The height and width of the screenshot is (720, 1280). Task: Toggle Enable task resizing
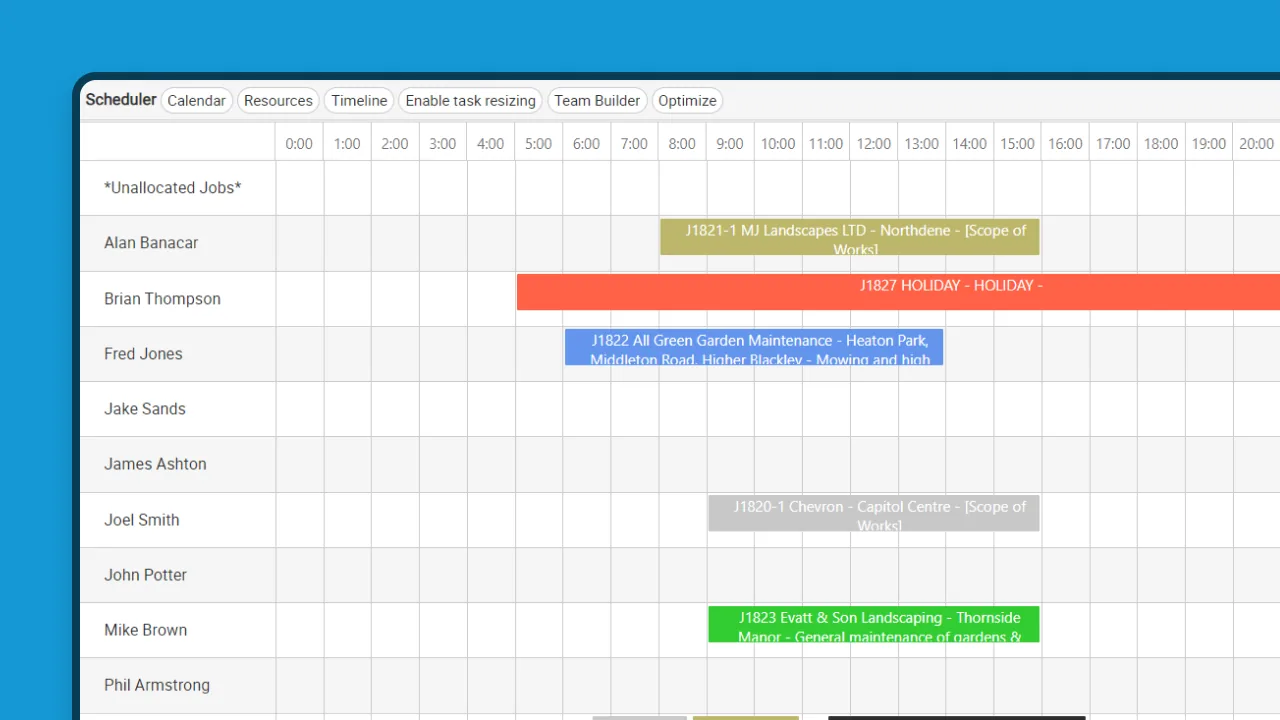[471, 100]
